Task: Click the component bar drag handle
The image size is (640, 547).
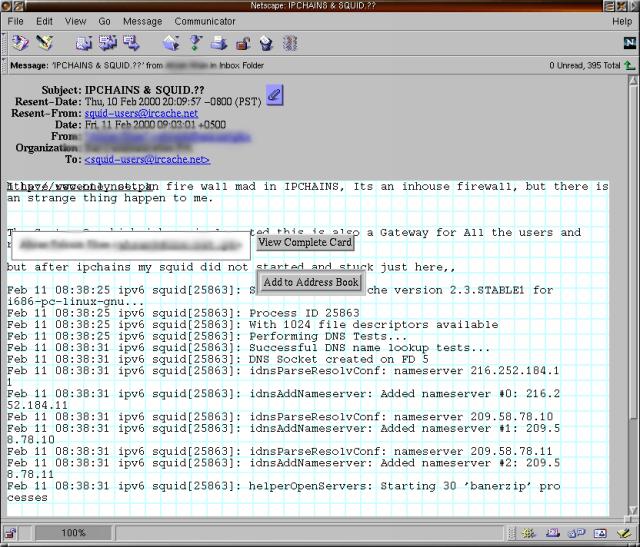Action: 511,533
